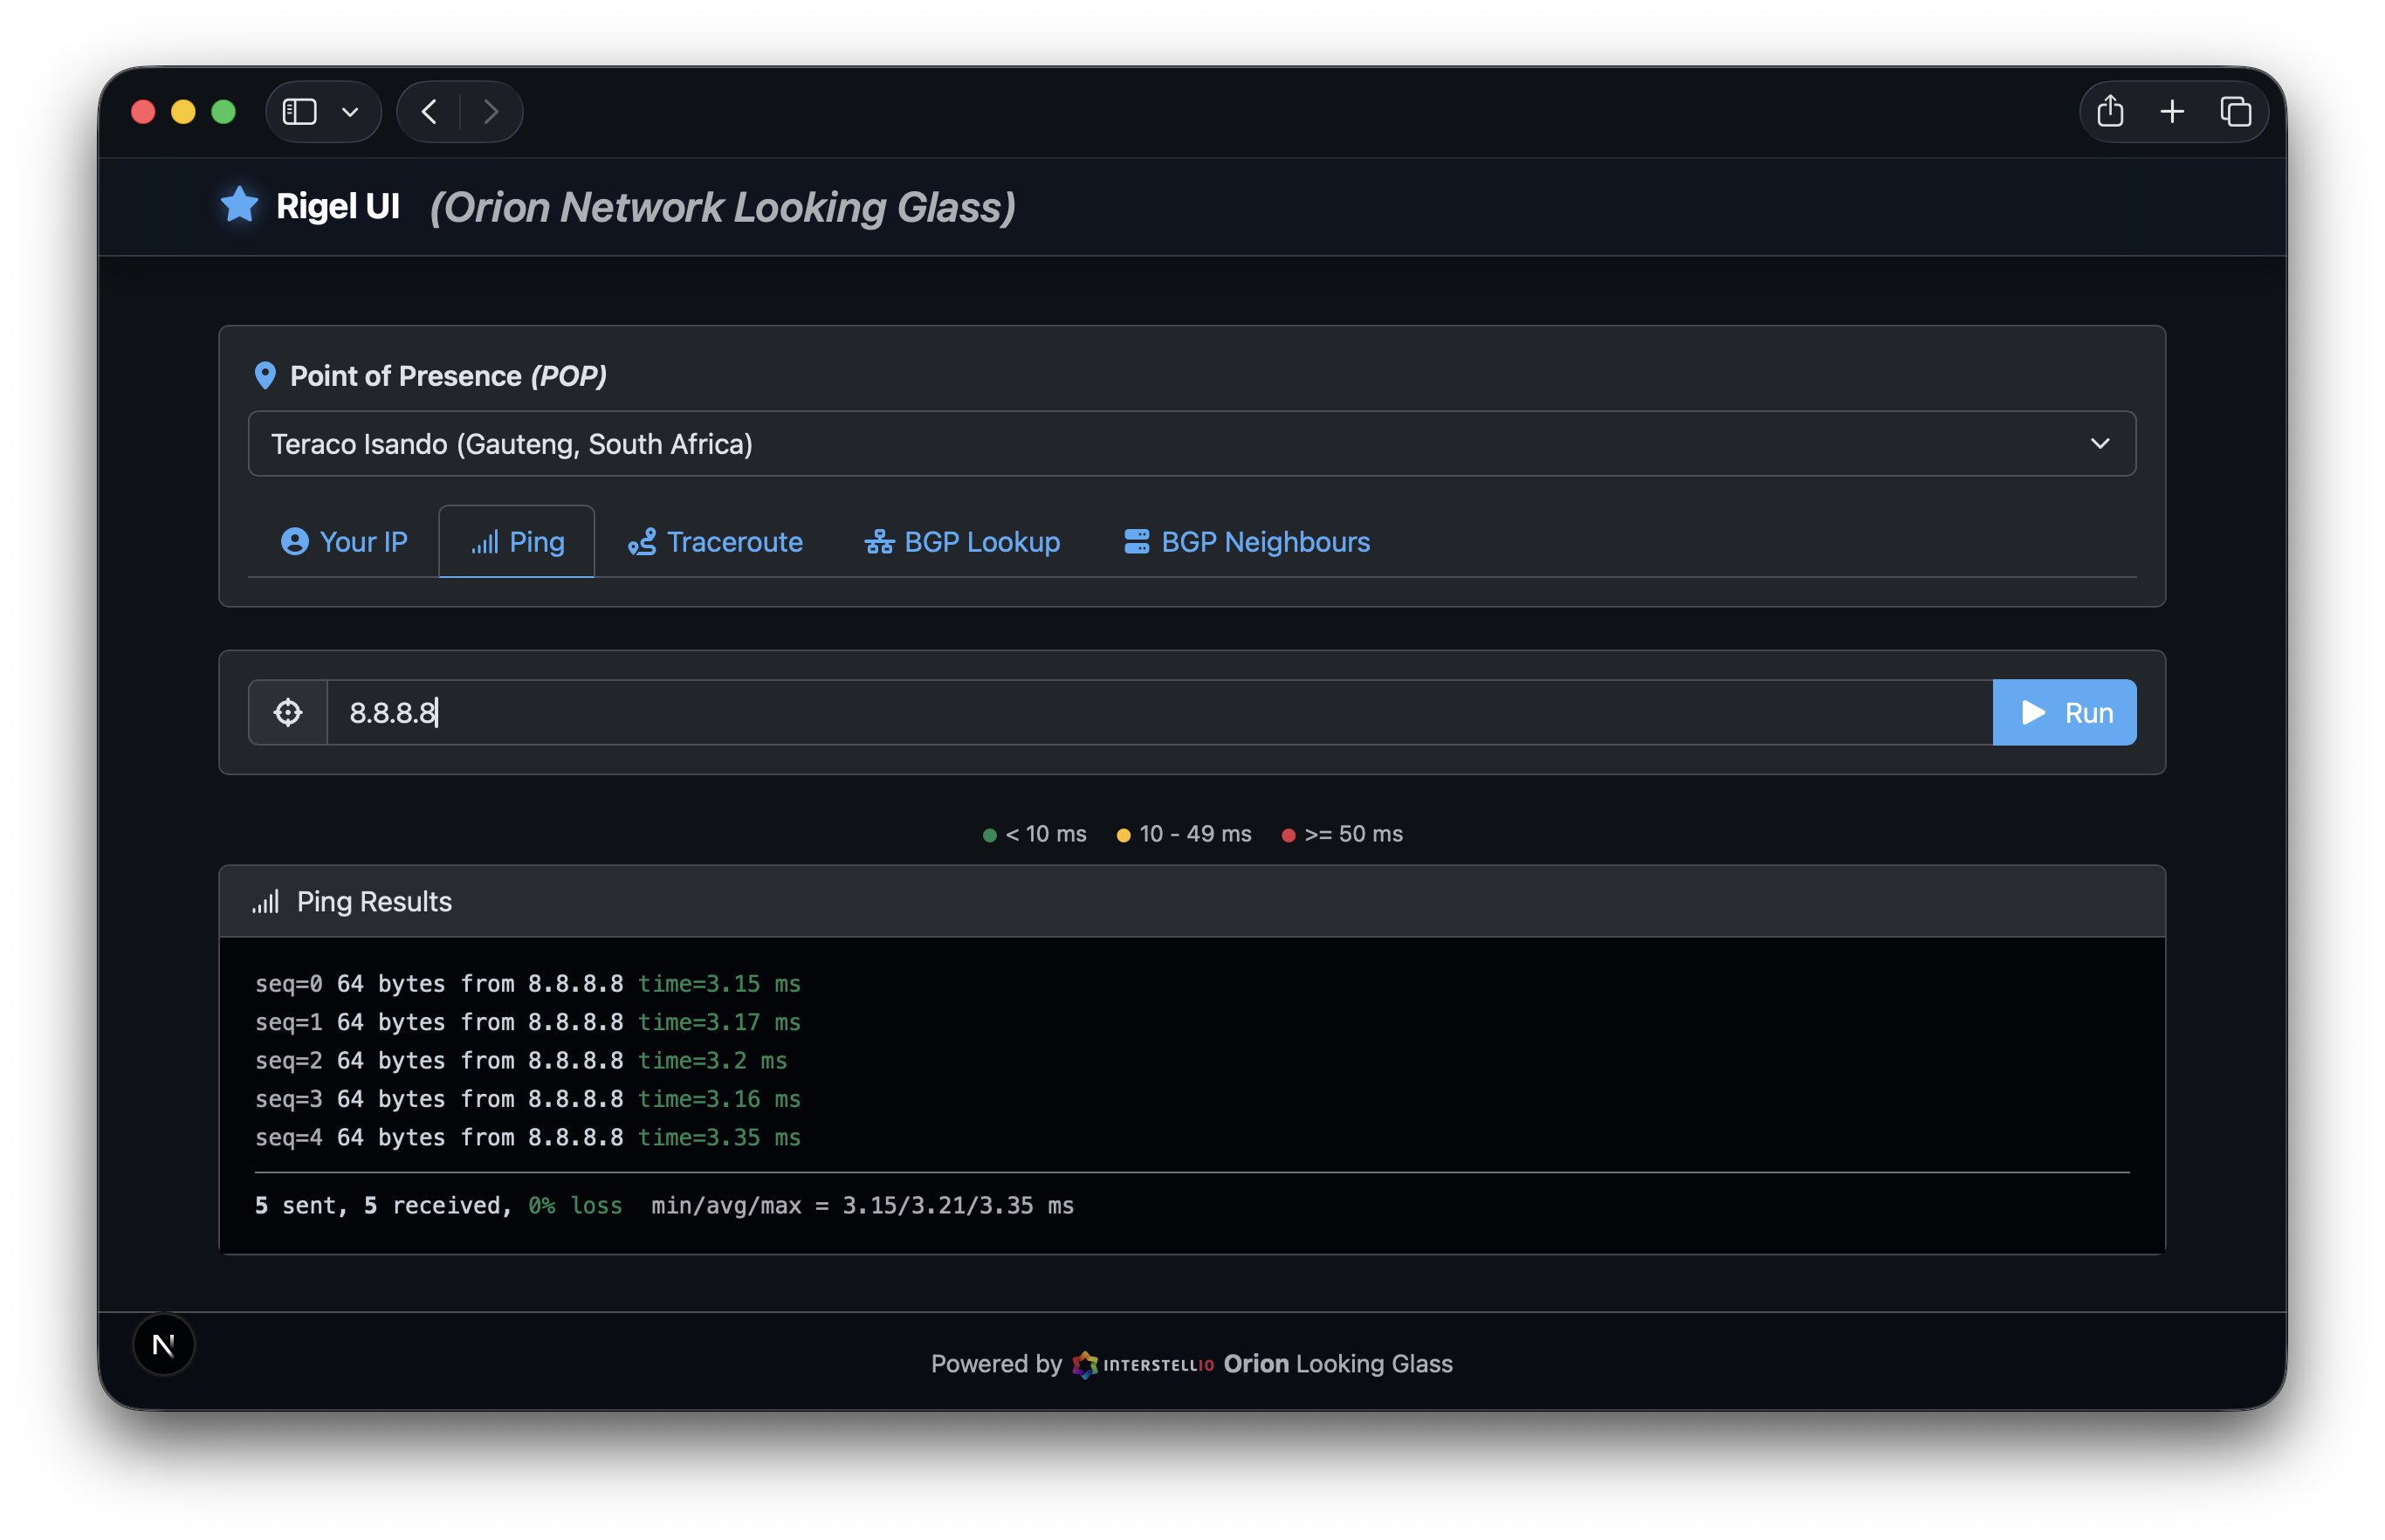Open the Next.js dev tools badge
Screen dimensions: 2385x1540
click(x=164, y=1345)
